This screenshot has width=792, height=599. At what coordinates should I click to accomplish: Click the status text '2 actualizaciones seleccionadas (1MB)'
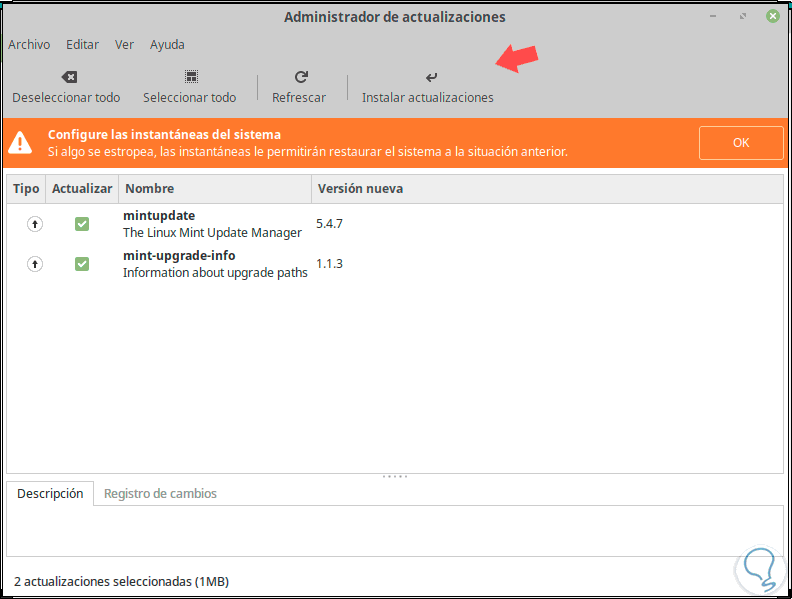[x=121, y=582]
